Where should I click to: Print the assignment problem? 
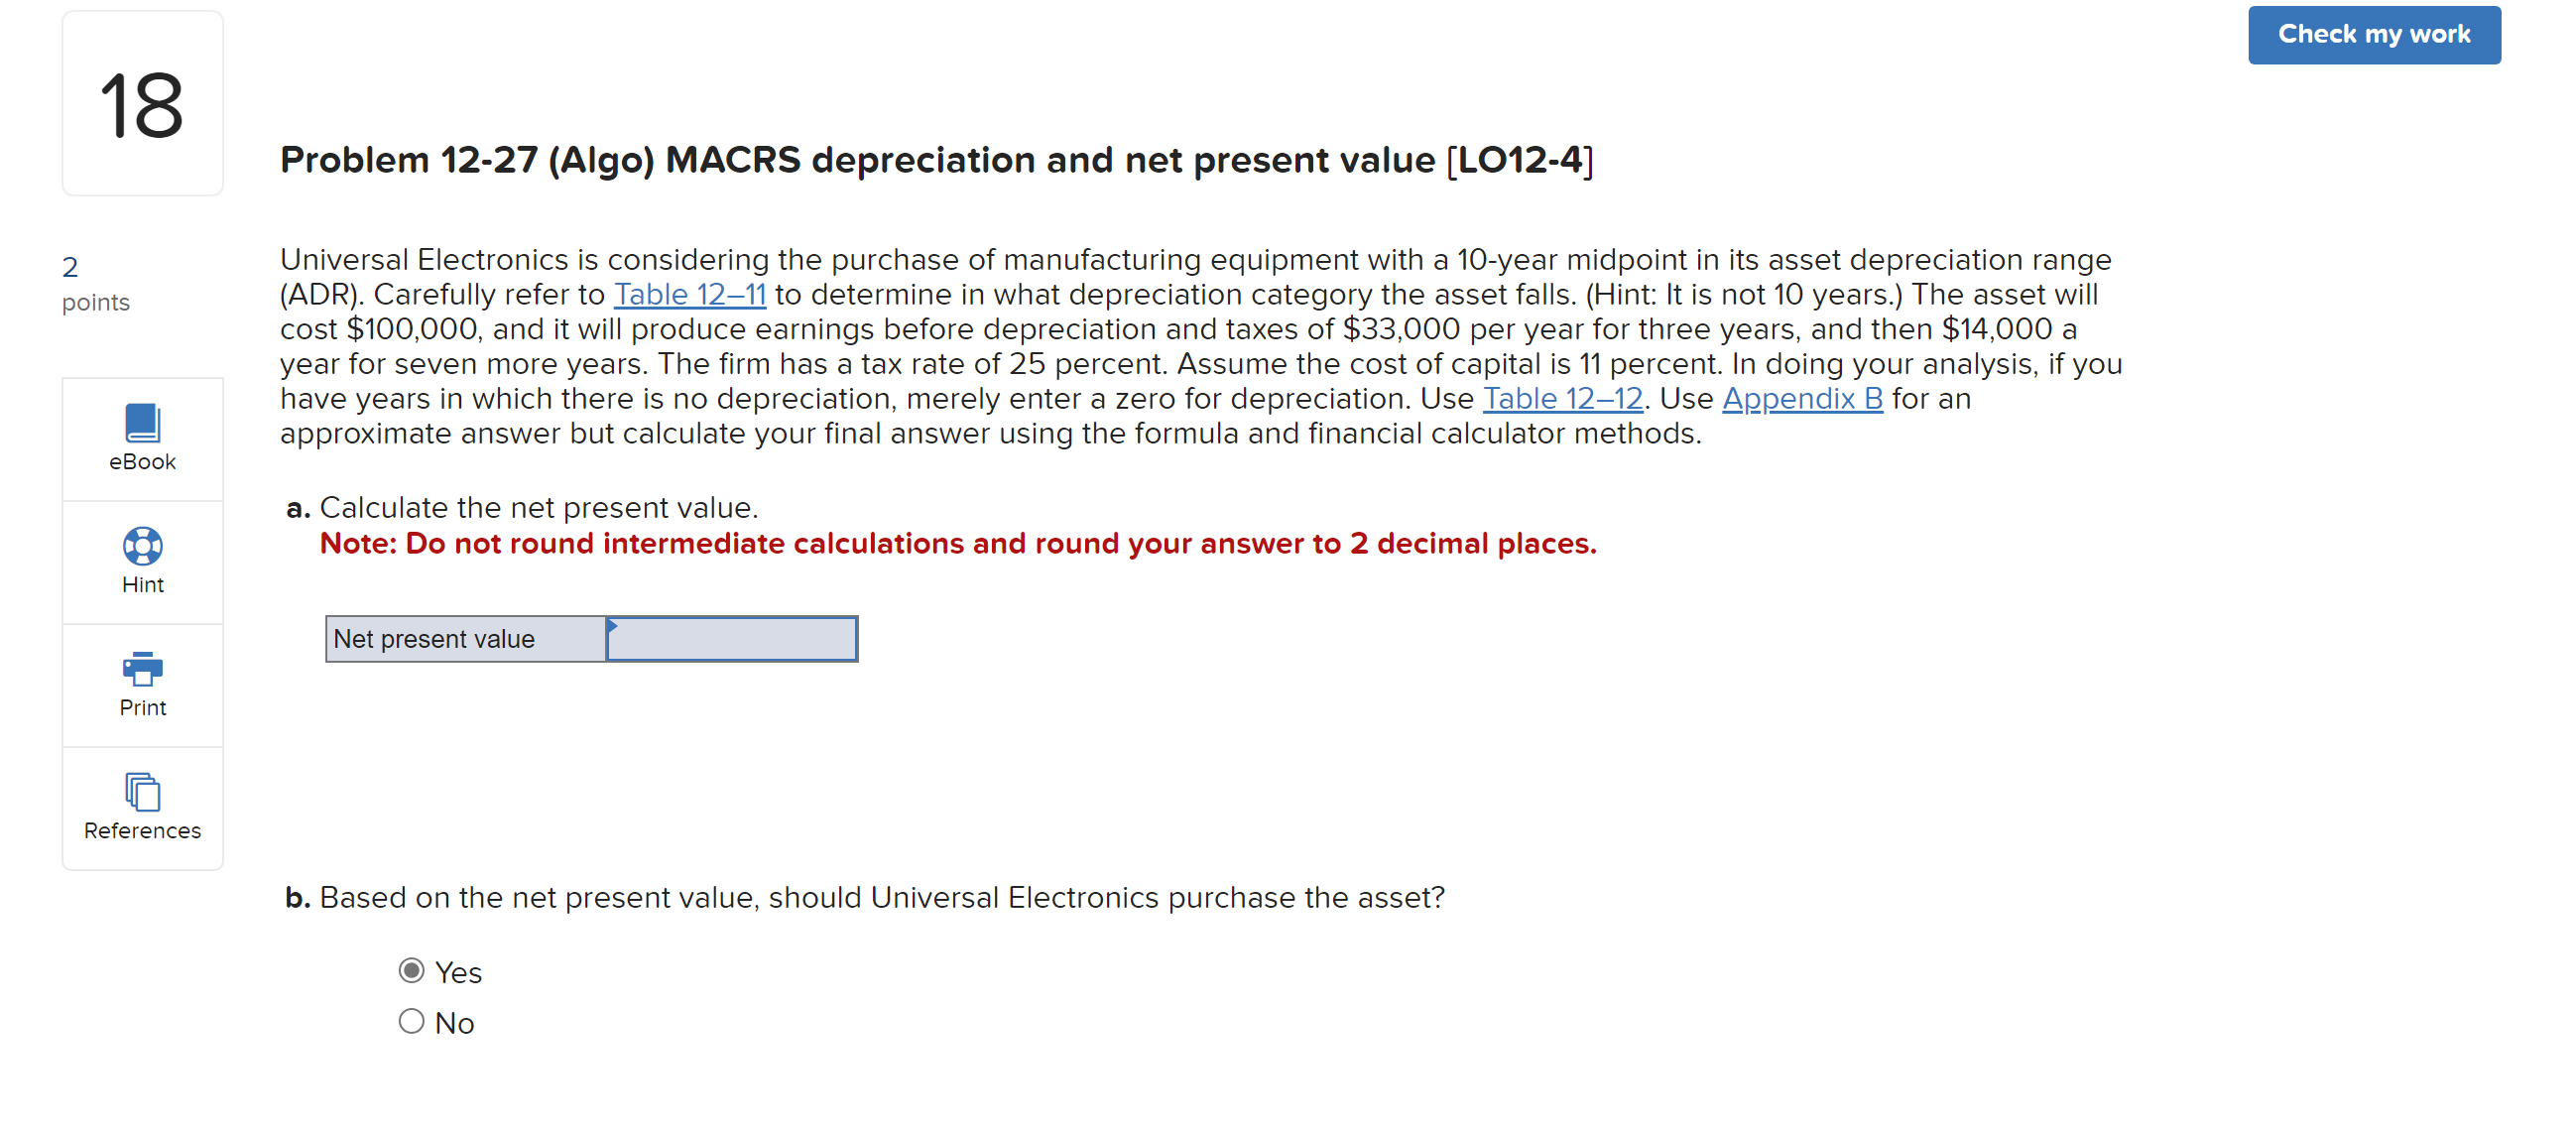coord(141,685)
